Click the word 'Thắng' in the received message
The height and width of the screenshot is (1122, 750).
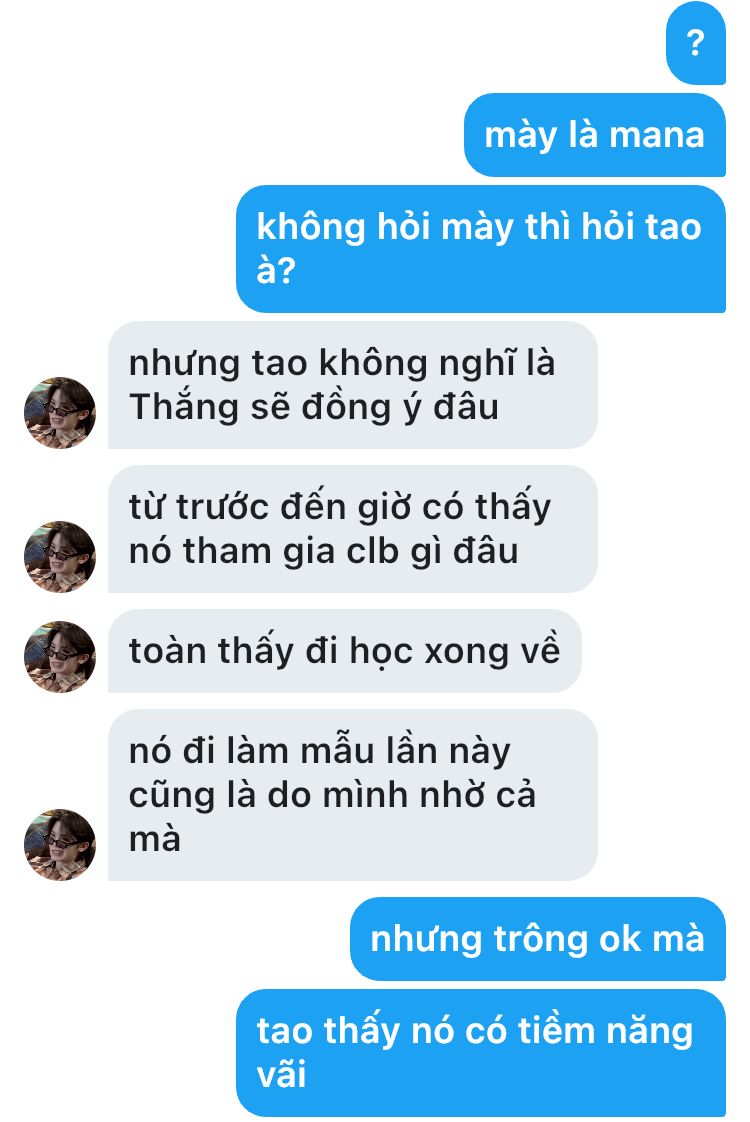pos(183,407)
